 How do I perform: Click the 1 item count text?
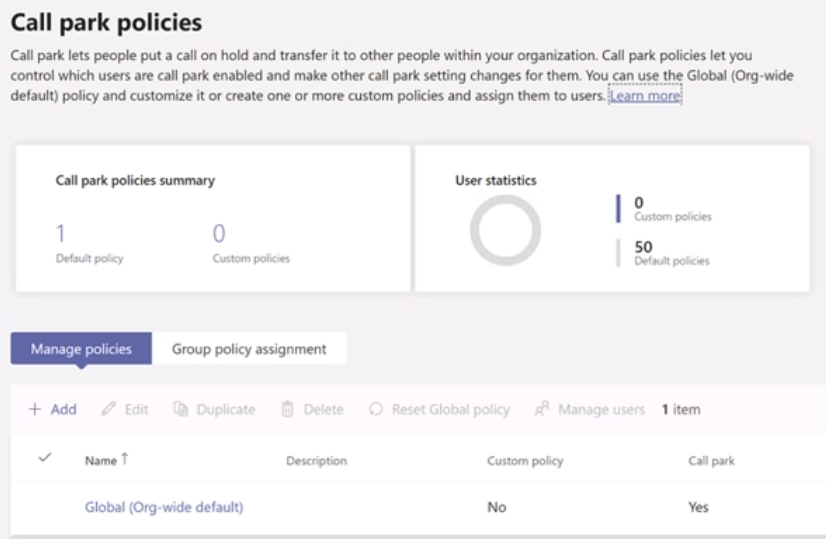coord(681,409)
